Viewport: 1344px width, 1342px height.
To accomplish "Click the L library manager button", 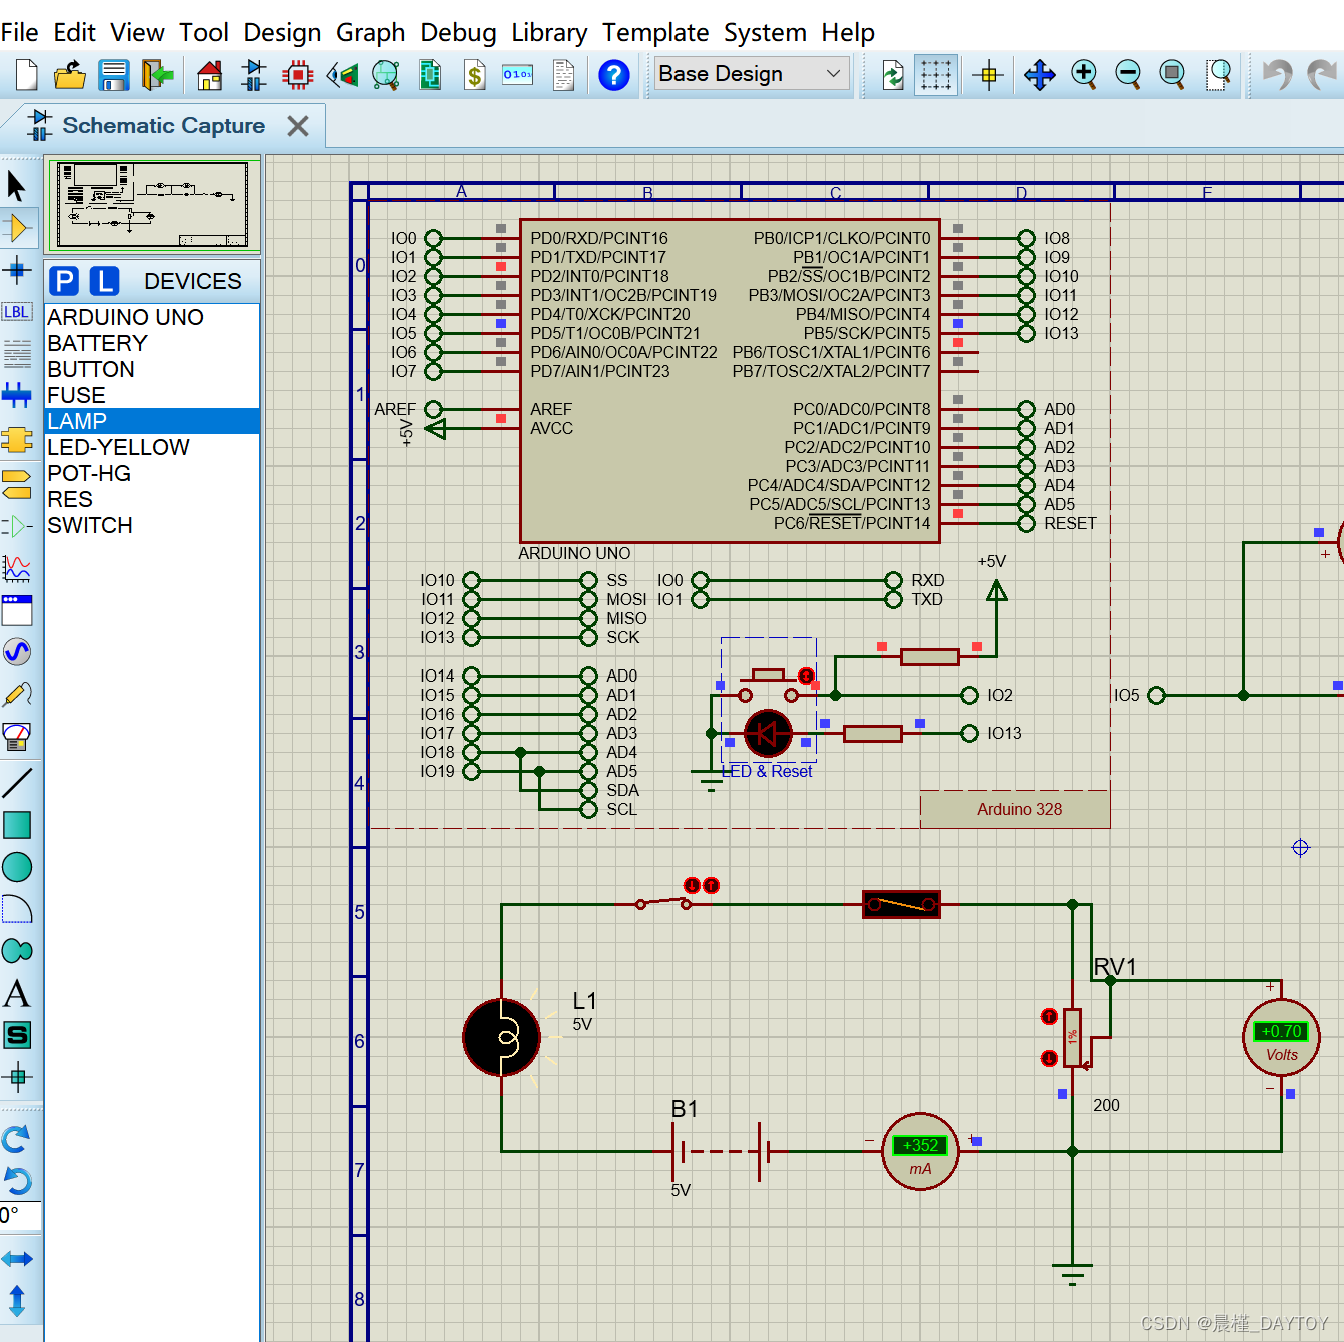I will pos(105,281).
